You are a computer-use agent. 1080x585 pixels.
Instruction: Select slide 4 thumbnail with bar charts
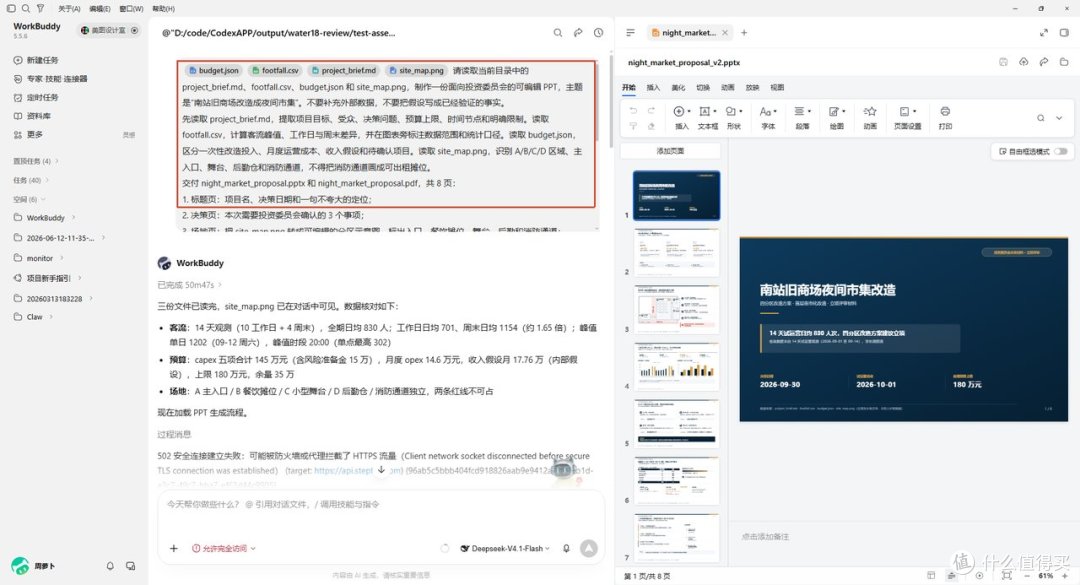[x=676, y=366]
